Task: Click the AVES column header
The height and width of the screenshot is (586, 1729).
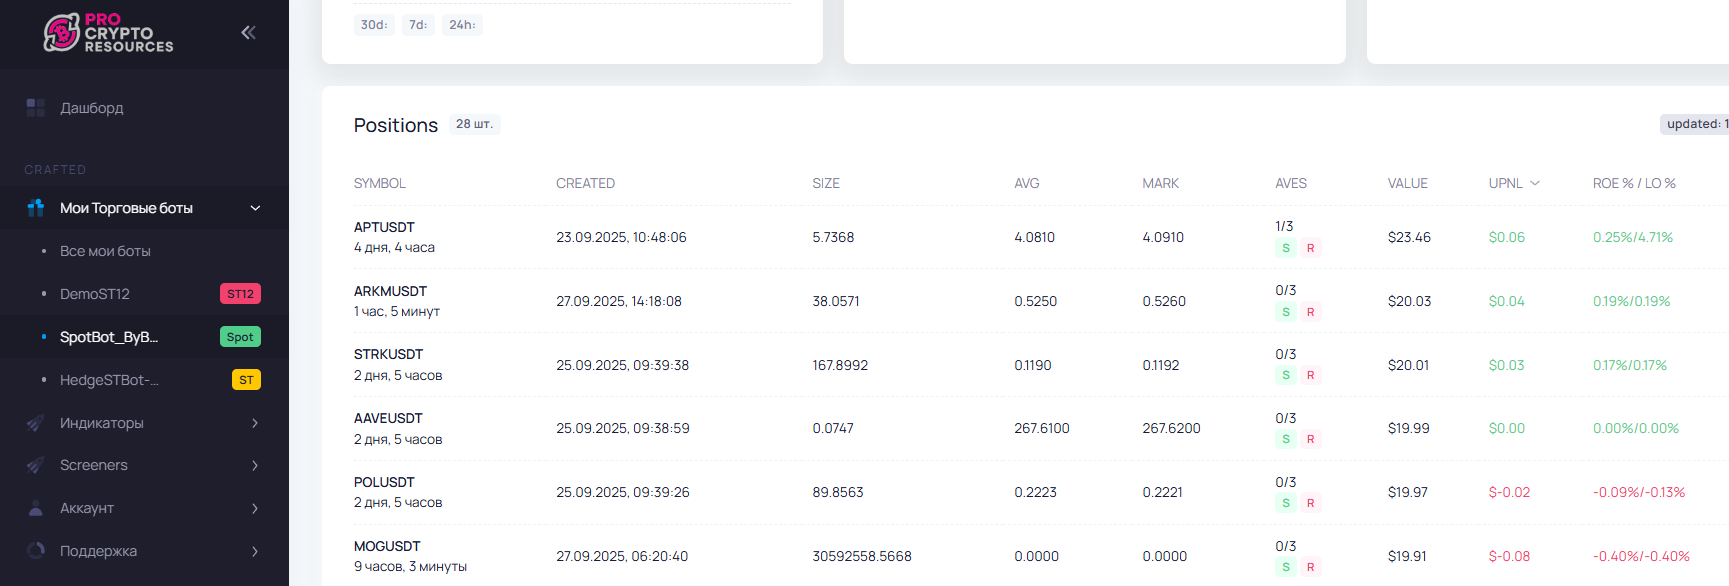Action: pyautogui.click(x=1291, y=183)
